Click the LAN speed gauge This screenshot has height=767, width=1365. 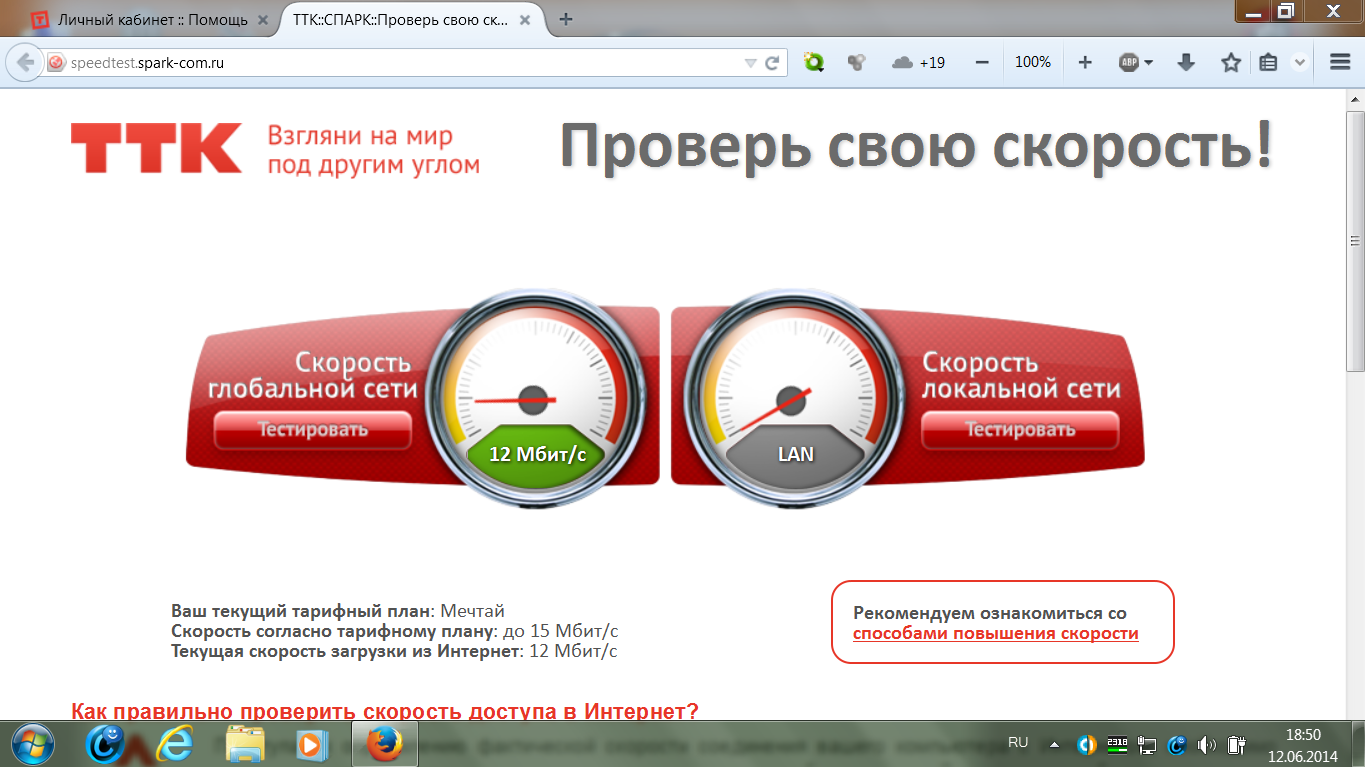[795, 398]
